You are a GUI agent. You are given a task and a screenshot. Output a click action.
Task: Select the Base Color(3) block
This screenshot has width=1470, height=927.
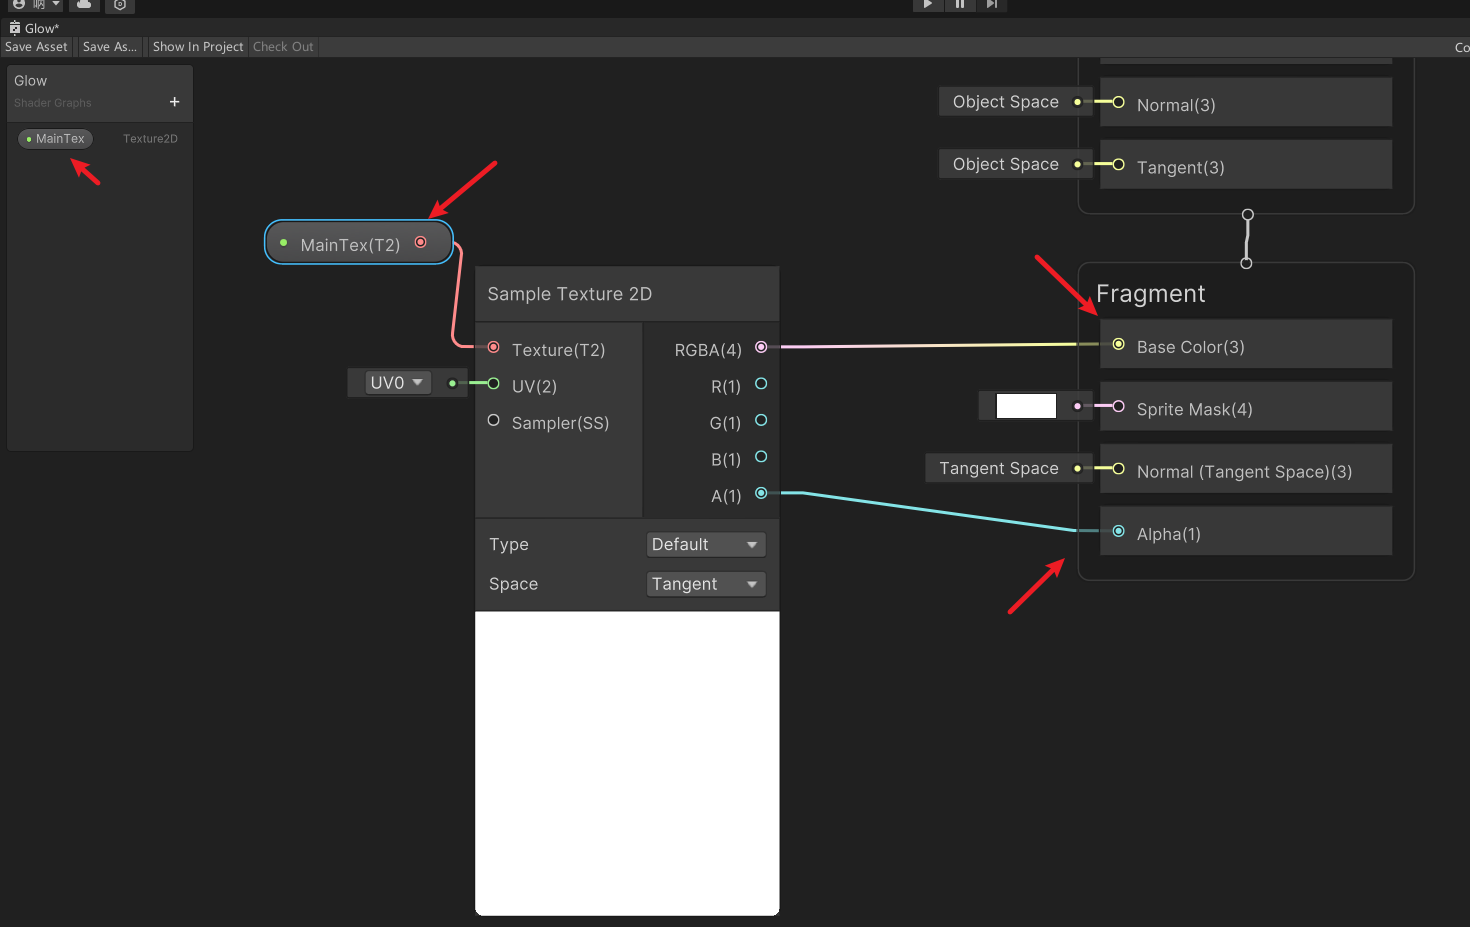tap(1246, 344)
